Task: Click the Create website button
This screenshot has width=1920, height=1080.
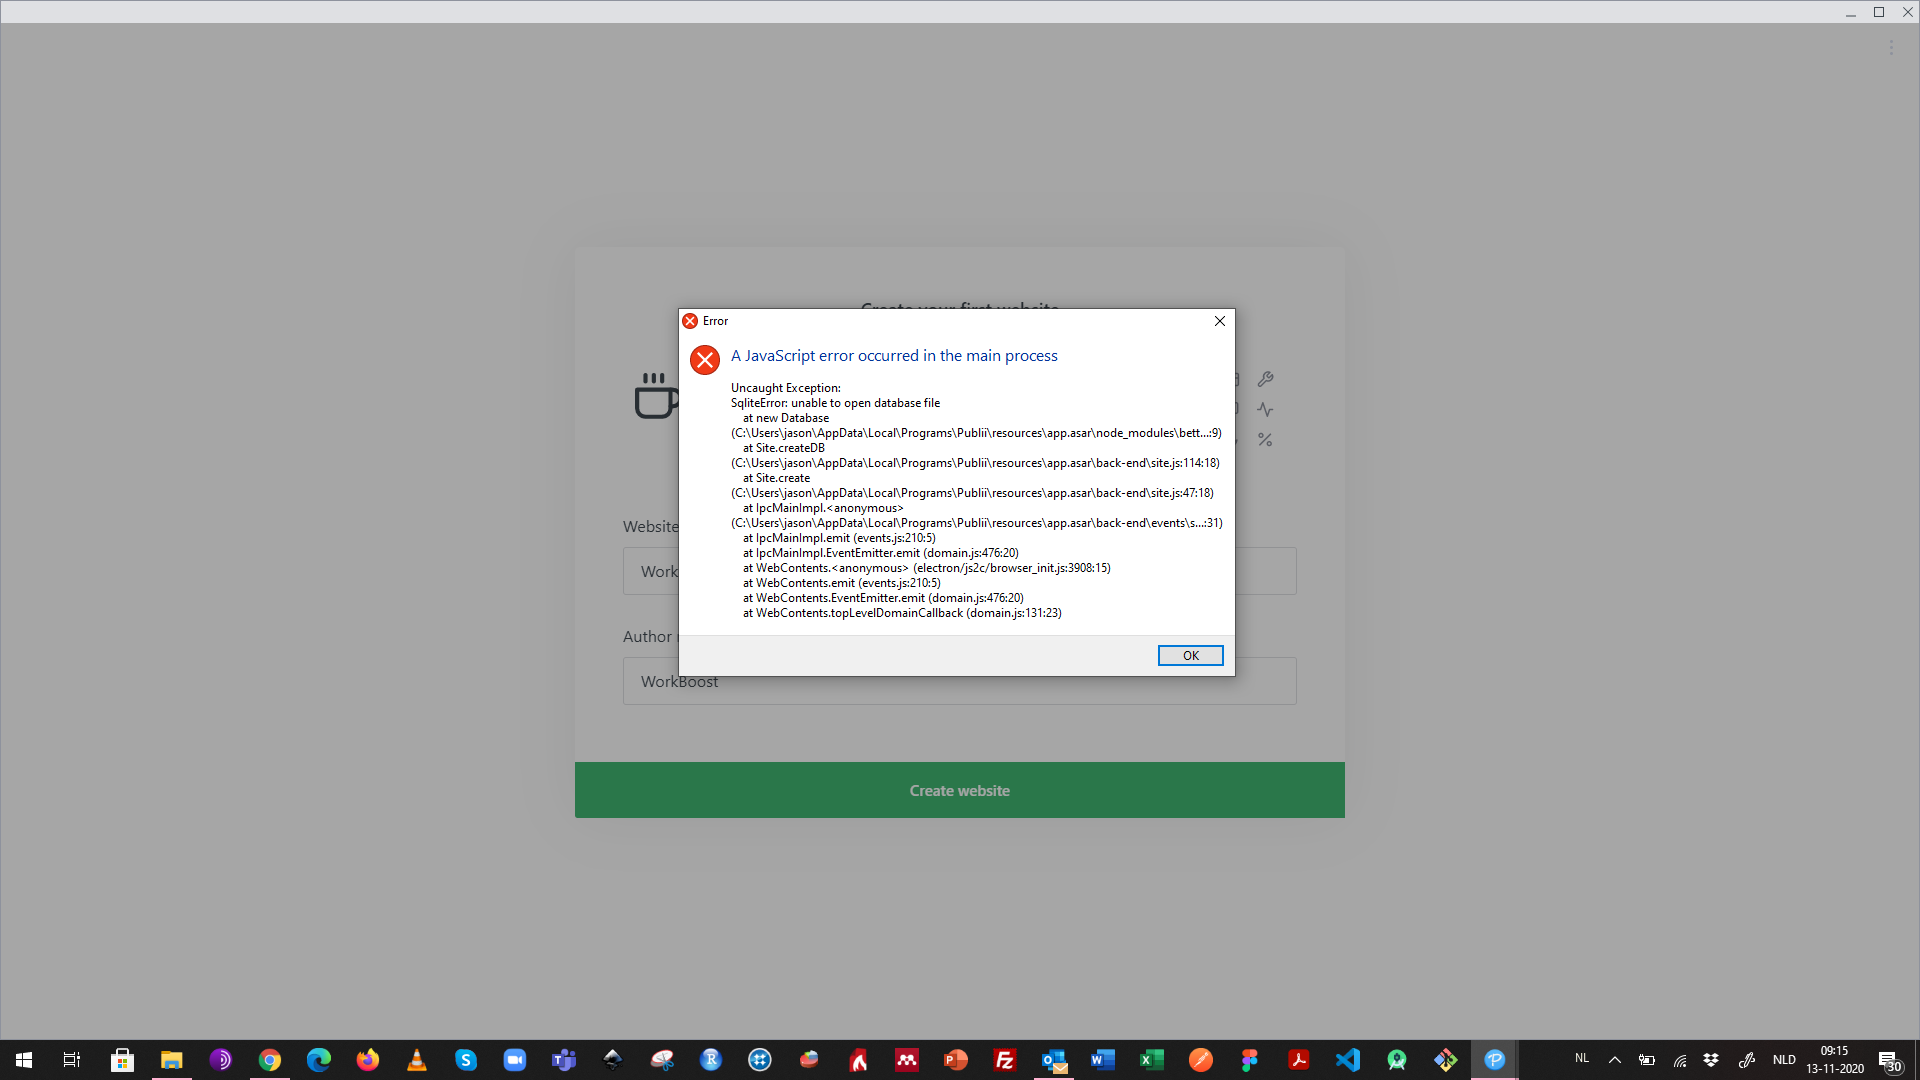Action: [x=959, y=790]
